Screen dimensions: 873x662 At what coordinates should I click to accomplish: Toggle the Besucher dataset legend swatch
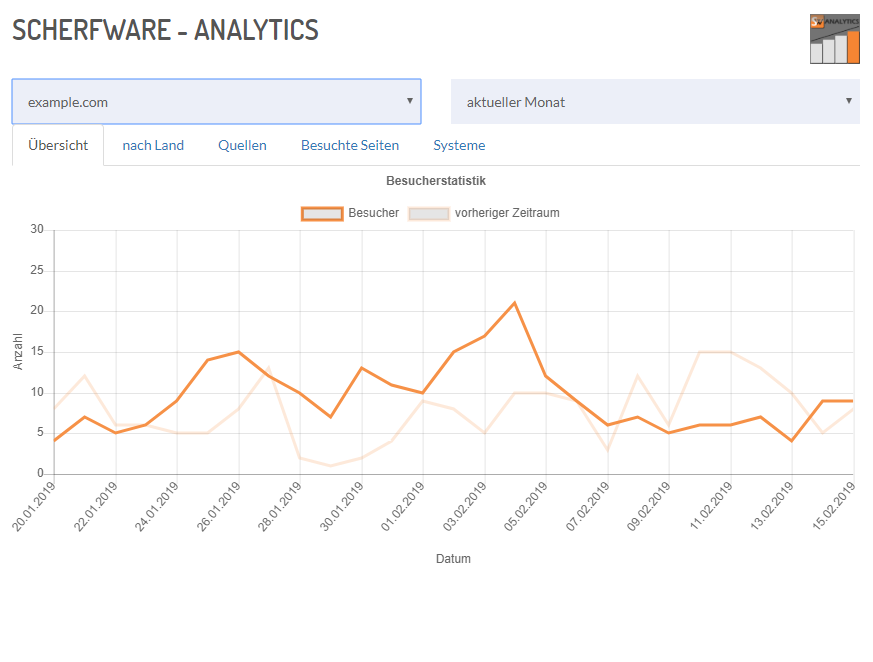tap(321, 213)
